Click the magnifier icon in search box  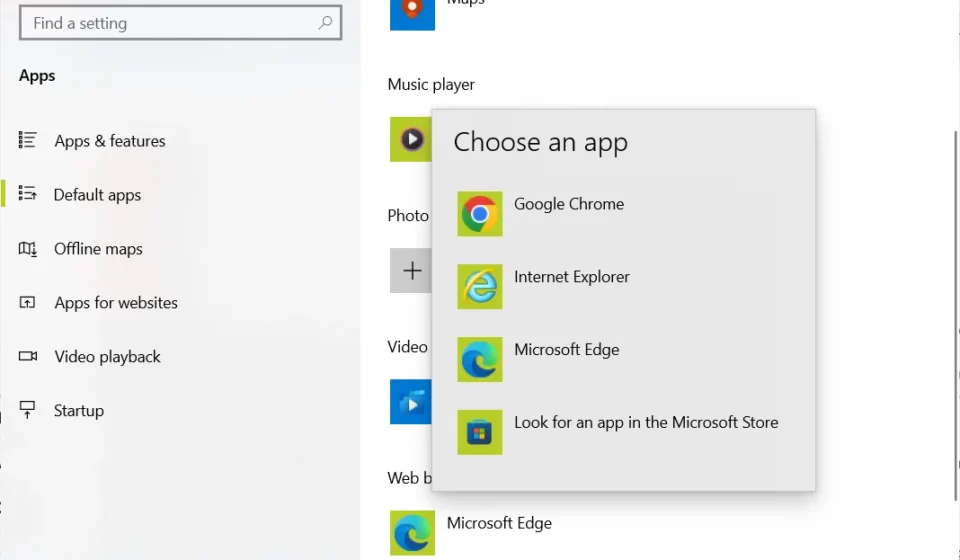[x=326, y=23]
